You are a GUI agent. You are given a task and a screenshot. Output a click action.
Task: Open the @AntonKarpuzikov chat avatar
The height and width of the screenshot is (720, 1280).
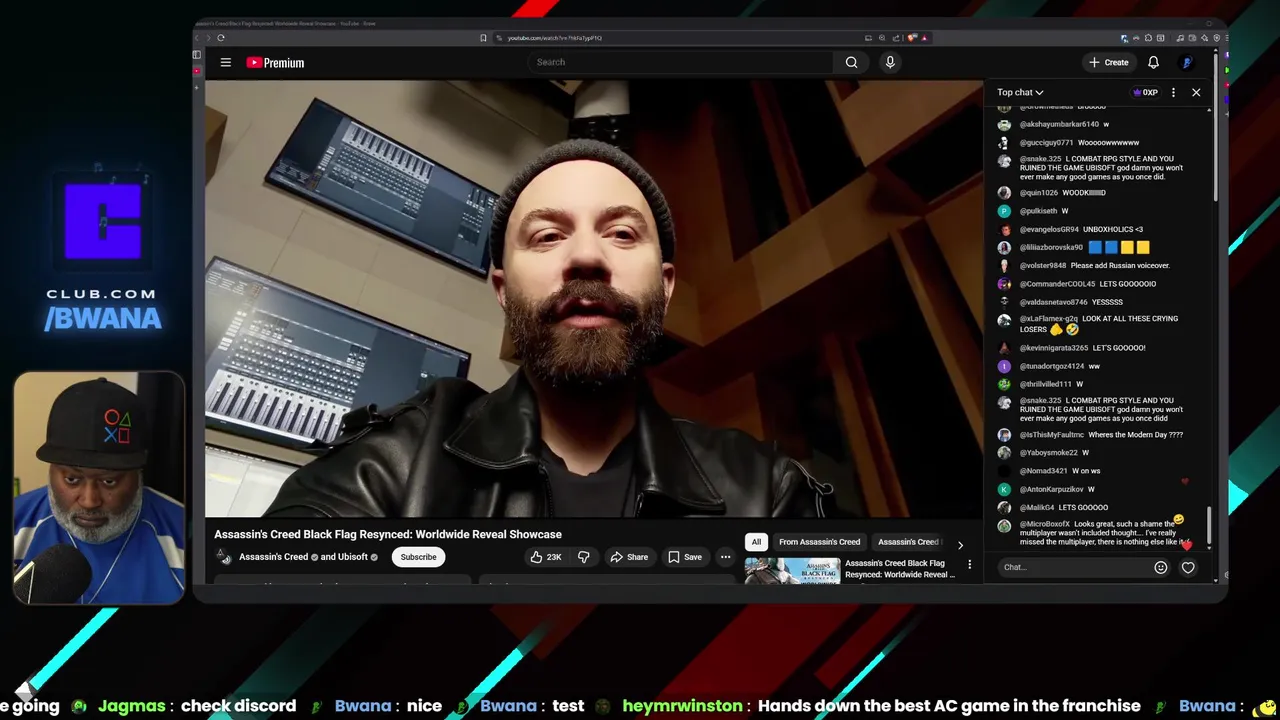click(1004, 489)
